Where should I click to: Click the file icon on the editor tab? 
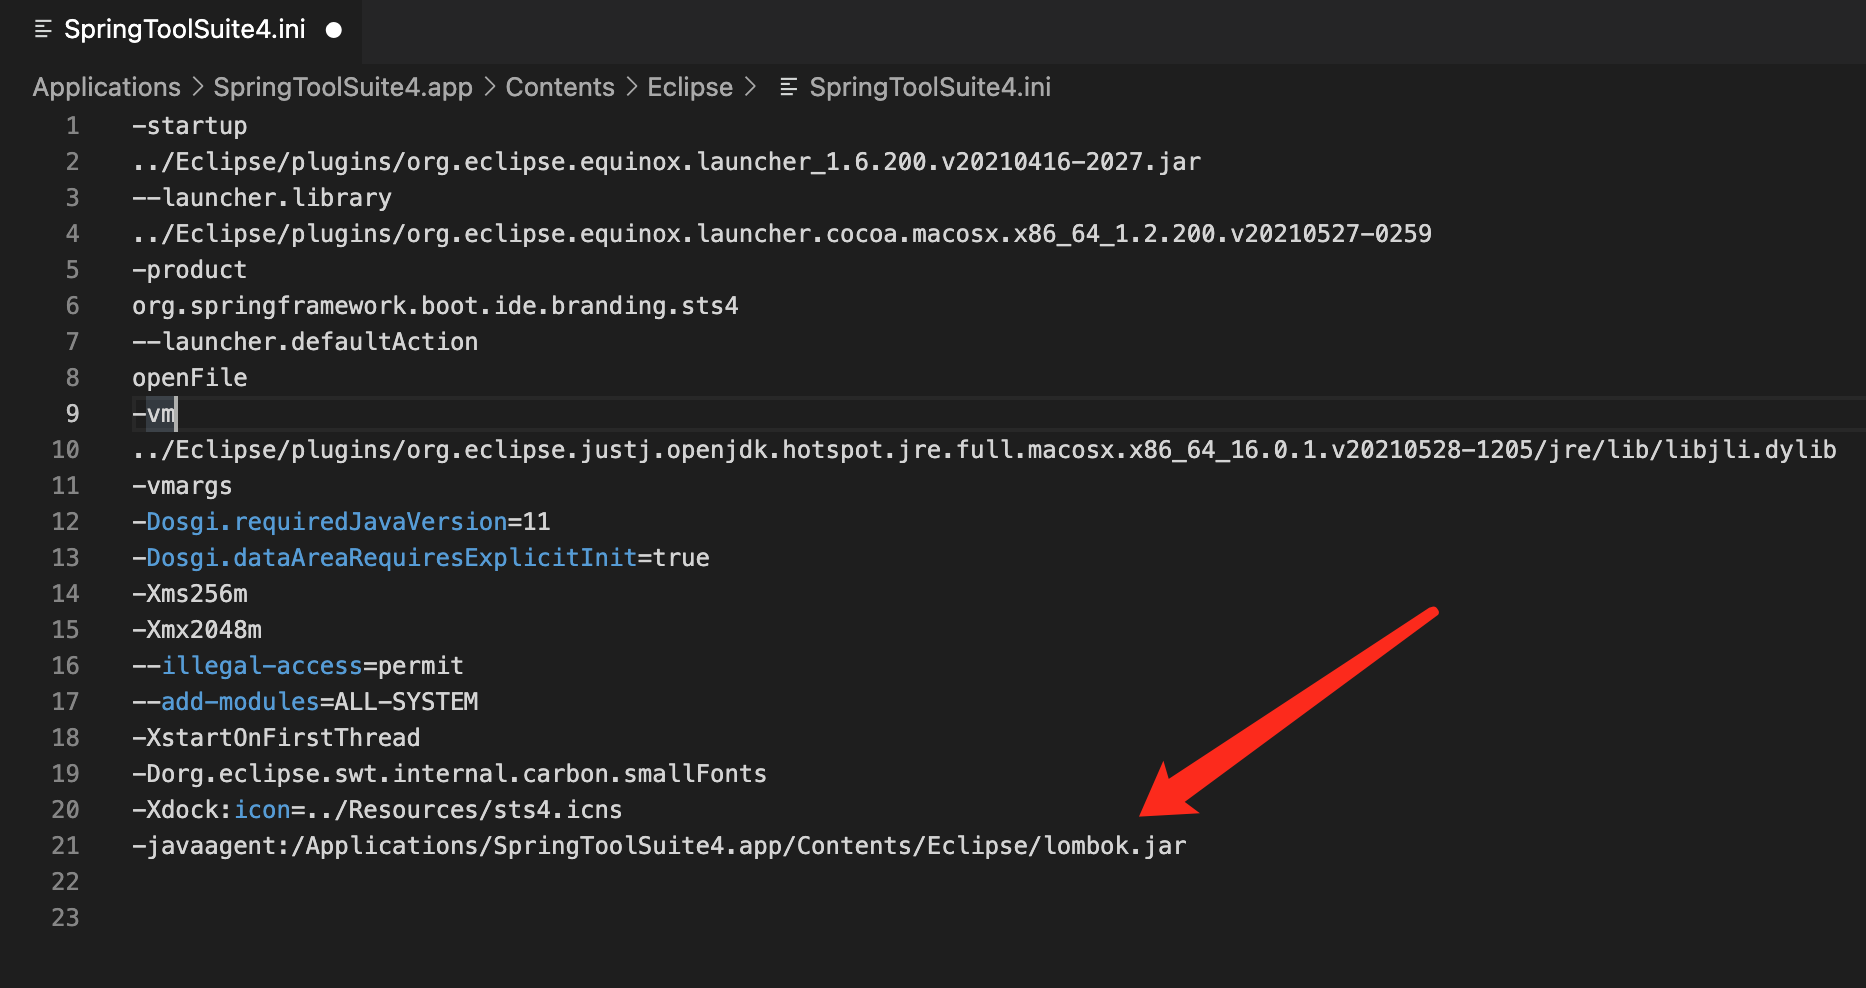43,30
